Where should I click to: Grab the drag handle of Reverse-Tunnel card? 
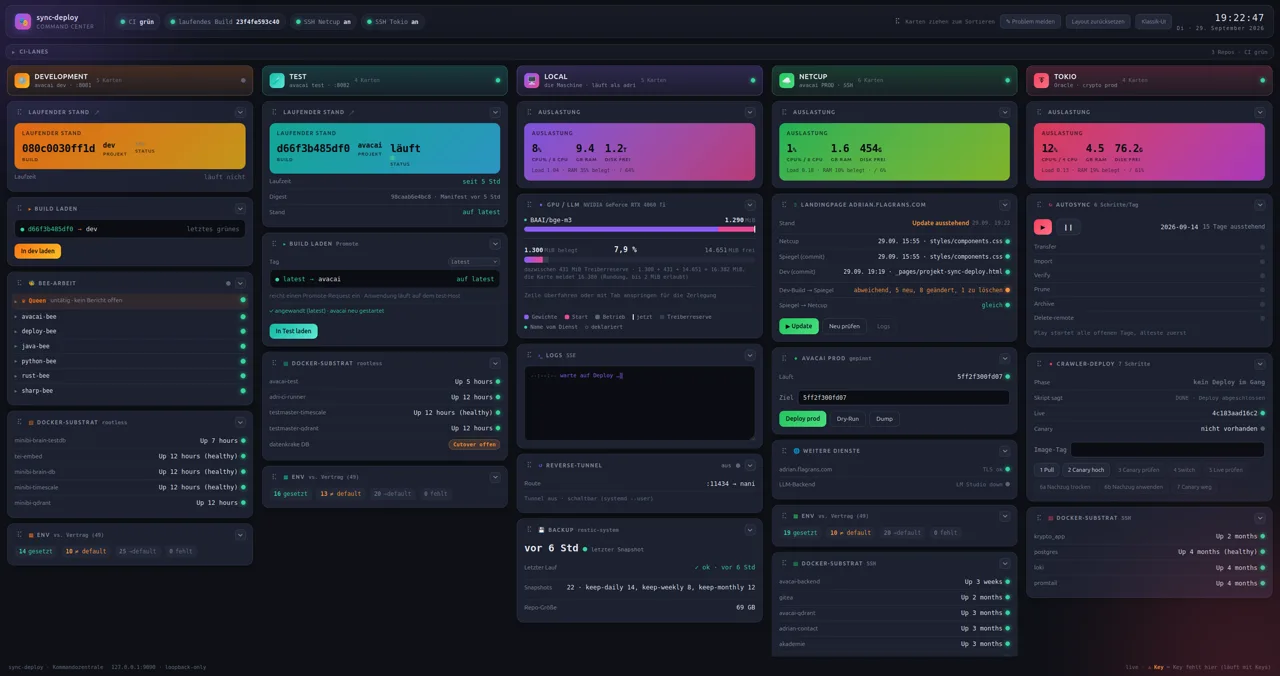click(530, 465)
